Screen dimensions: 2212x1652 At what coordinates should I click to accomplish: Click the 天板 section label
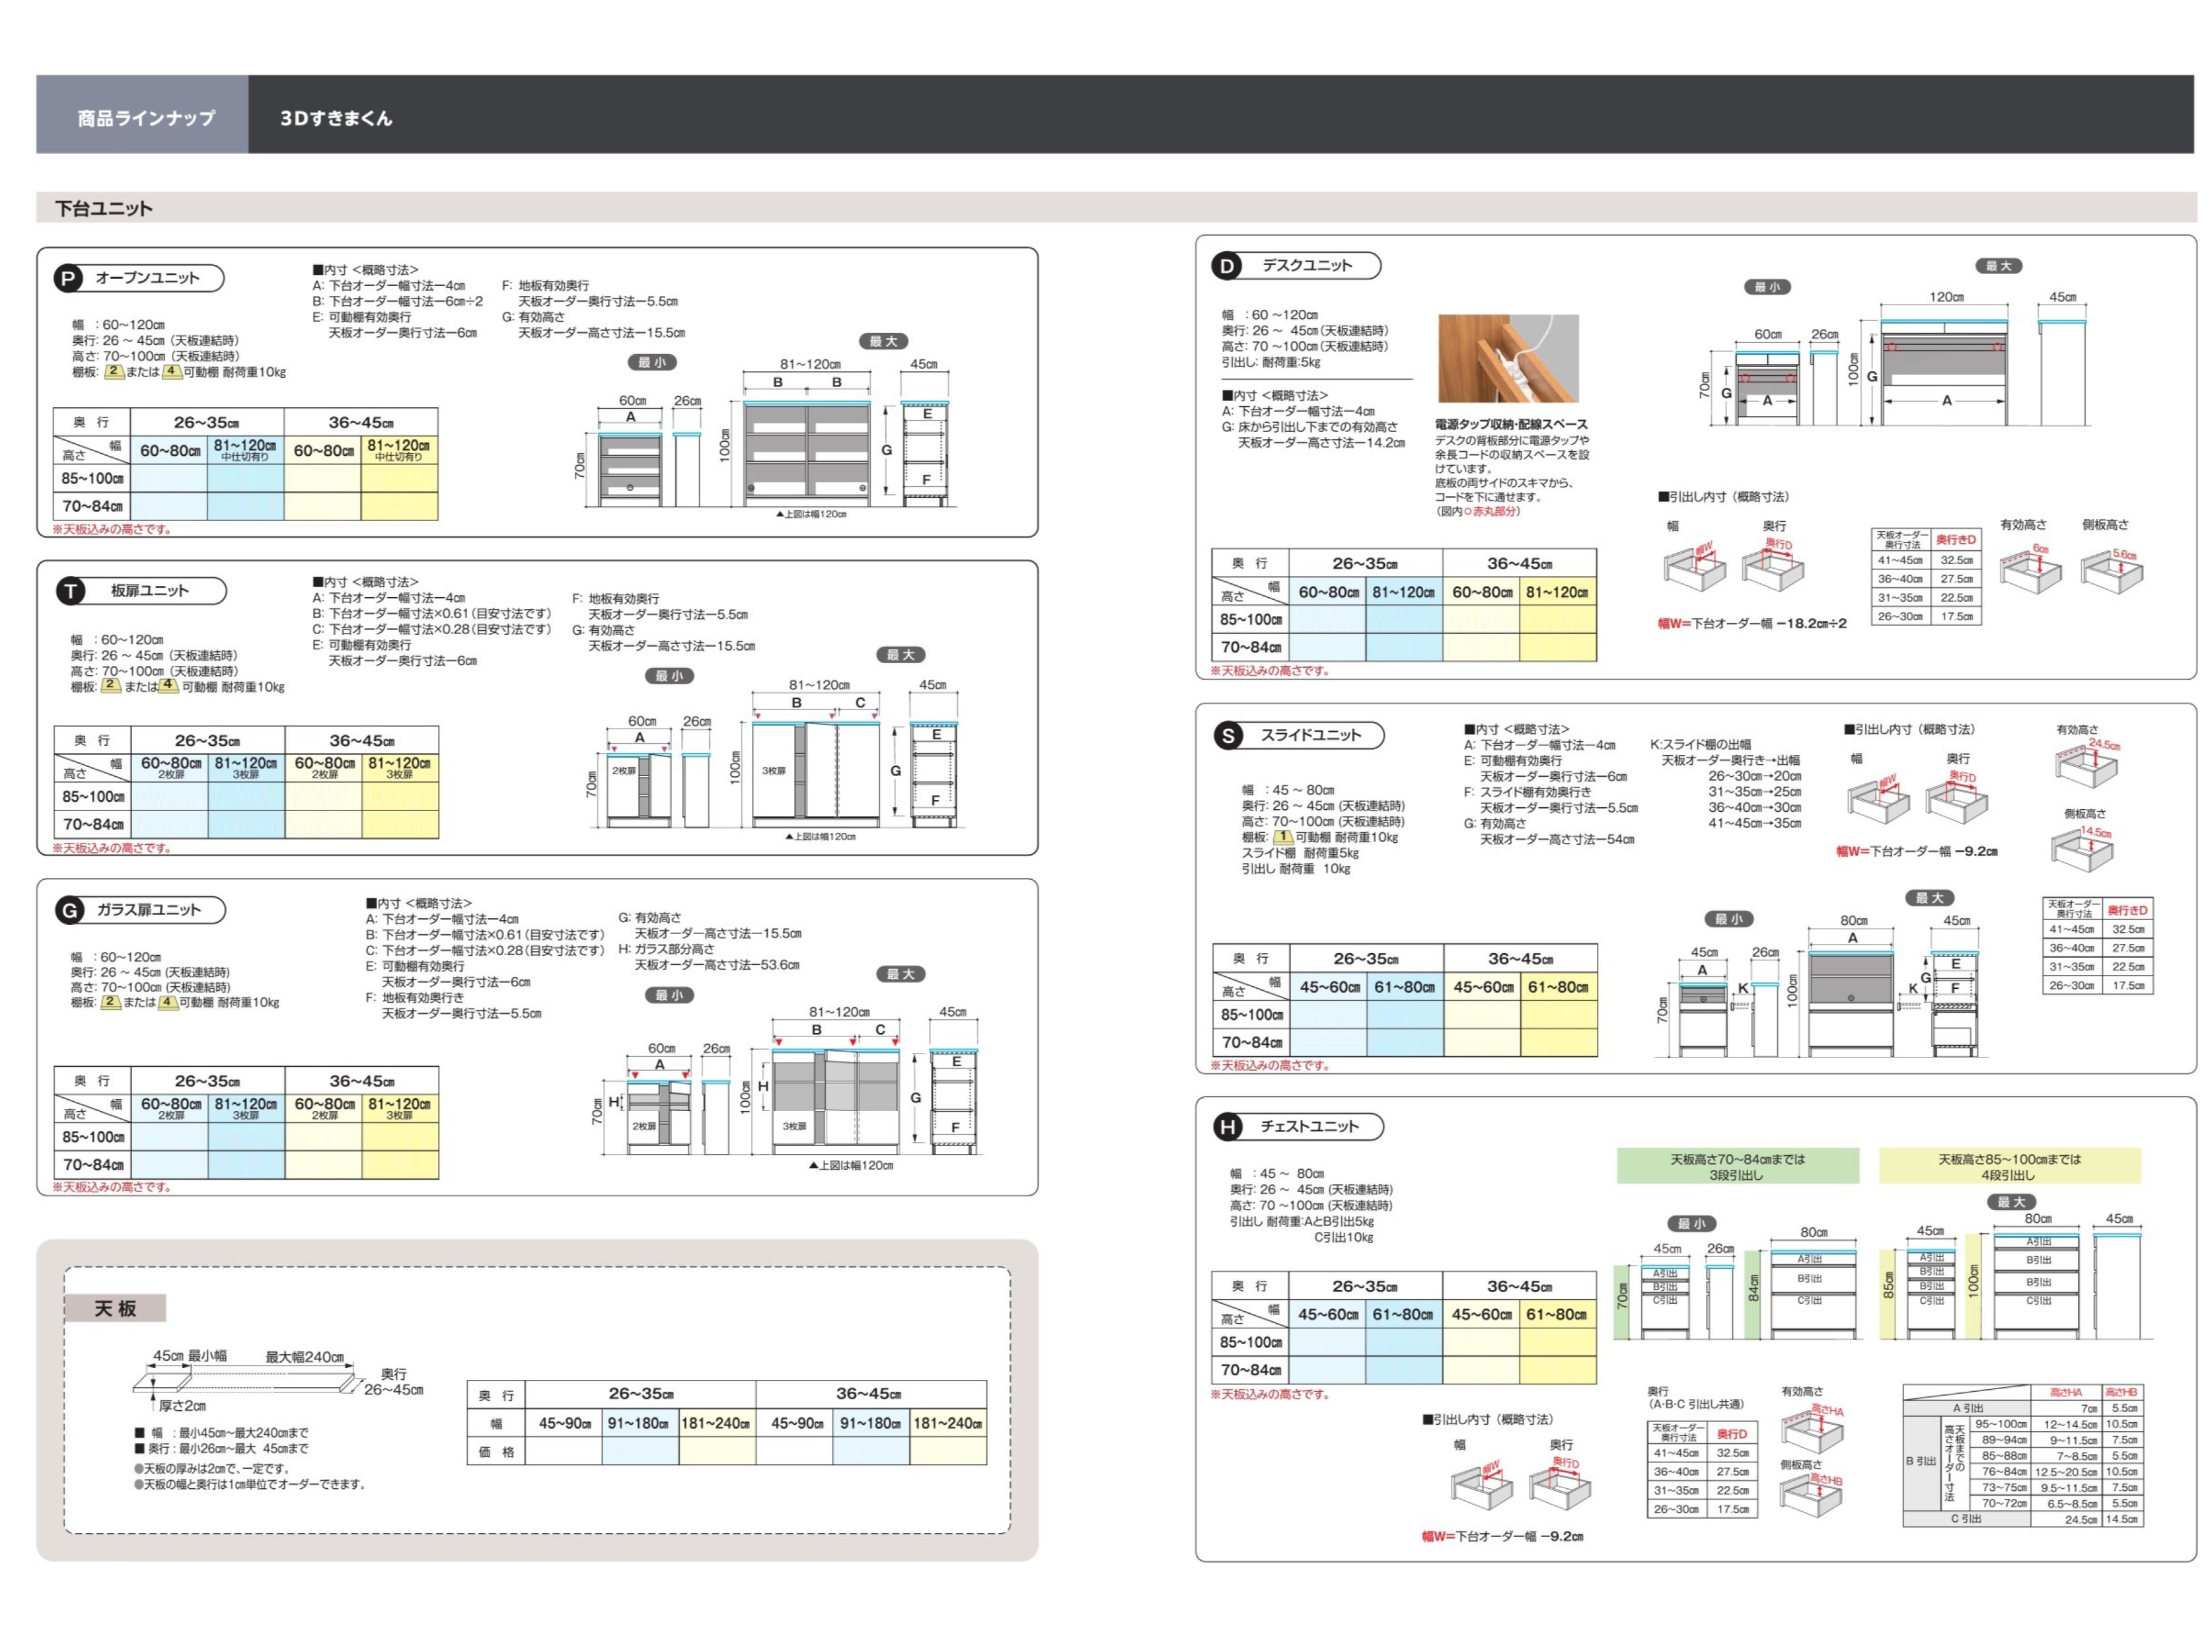point(115,1308)
